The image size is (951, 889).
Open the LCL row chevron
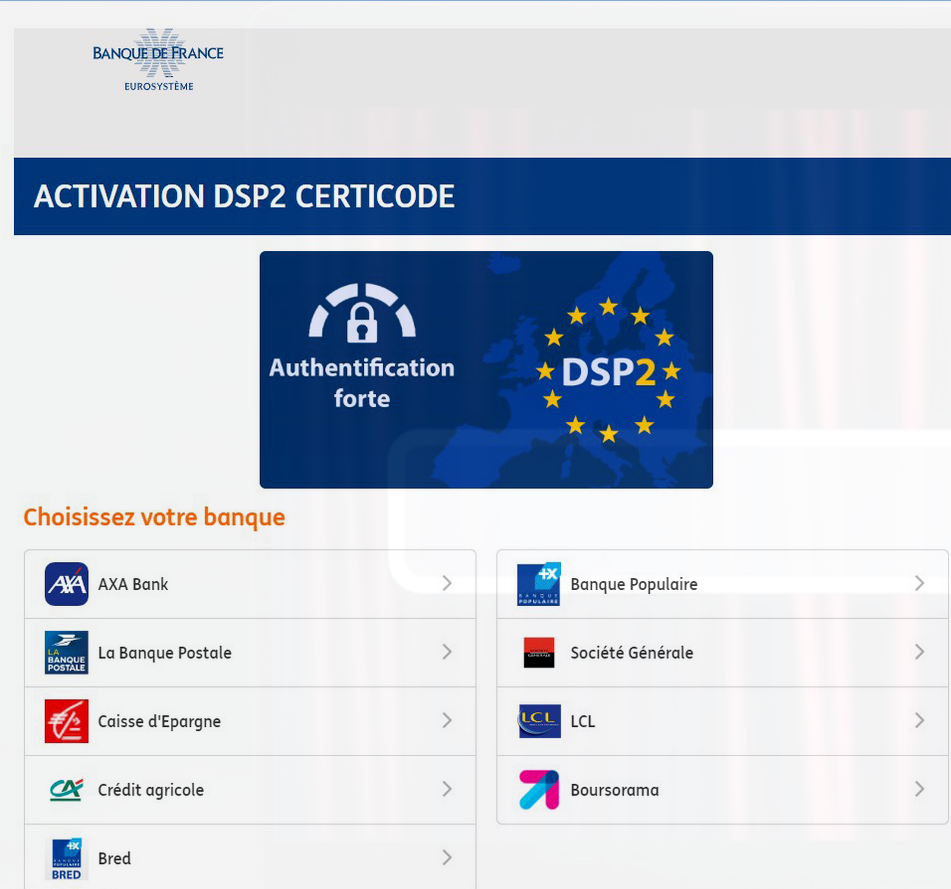coord(919,720)
